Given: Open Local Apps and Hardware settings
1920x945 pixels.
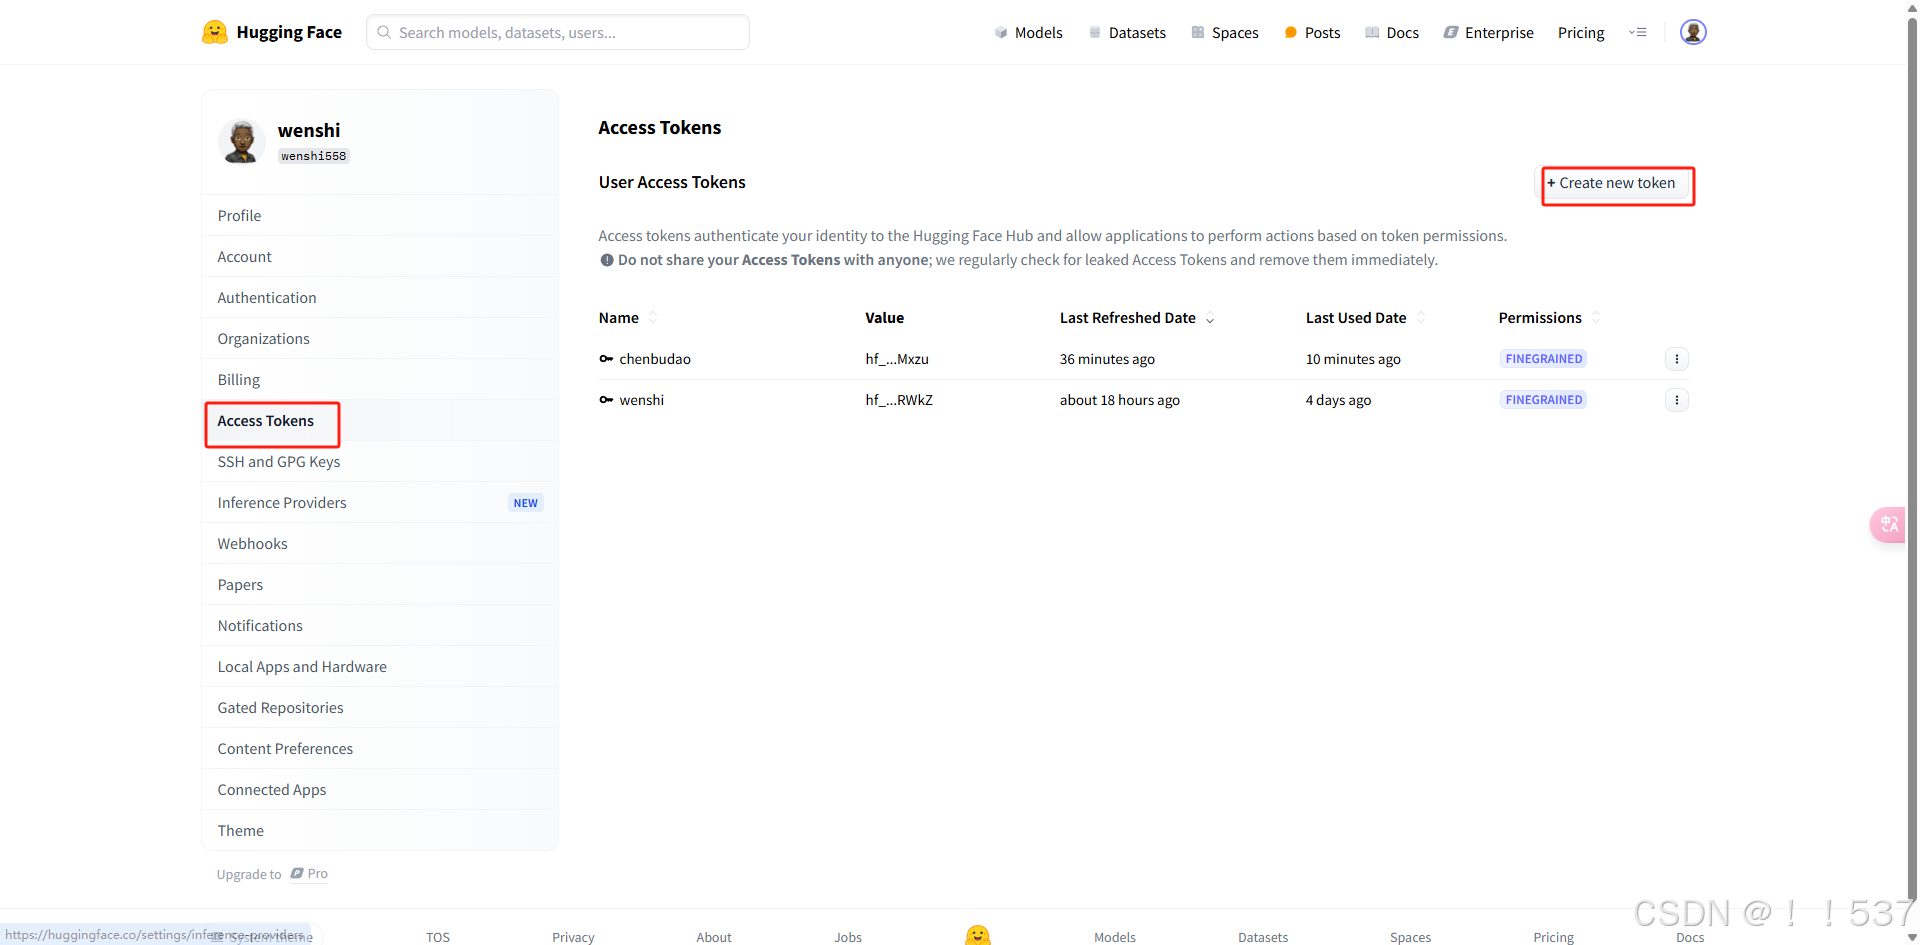Looking at the screenshot, I should pyautogui.click(x=380, y=667).
